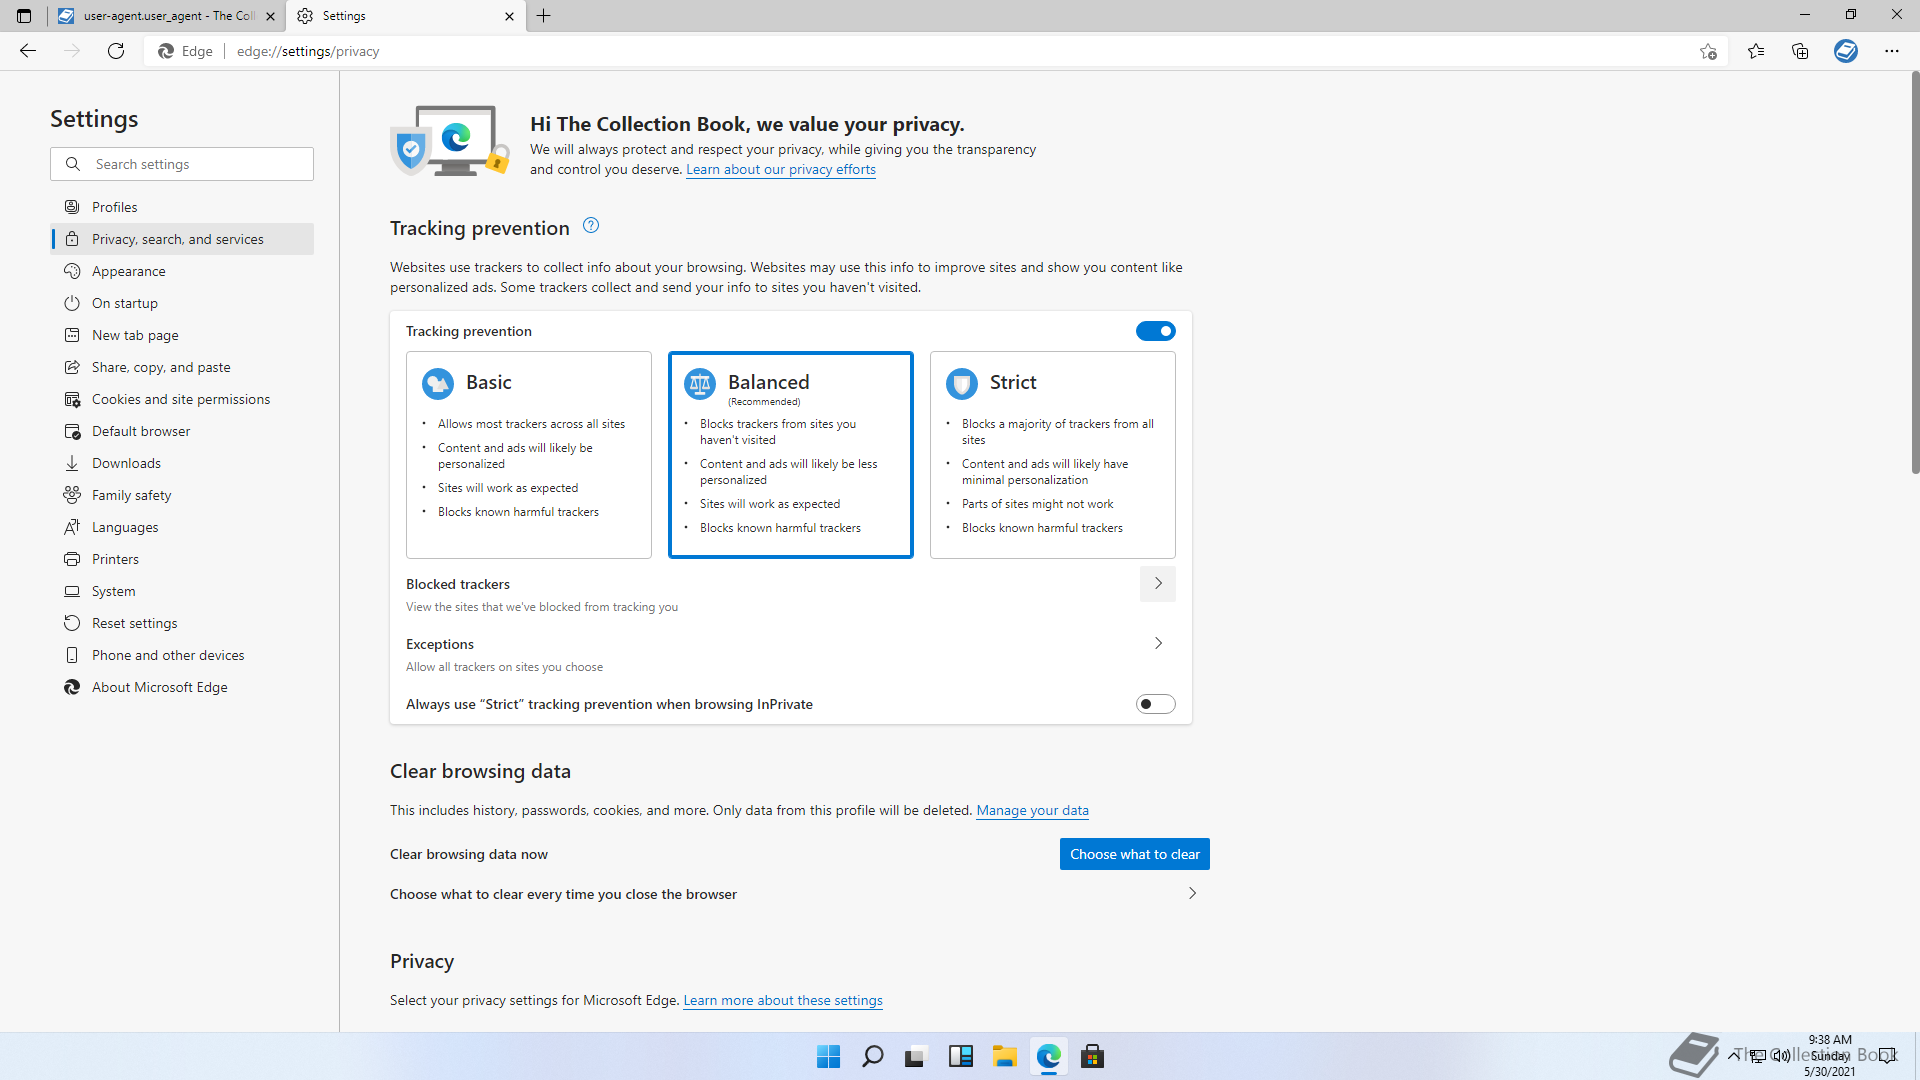
Task: Open Reset settings section
Action: click(x=182, y=623)
